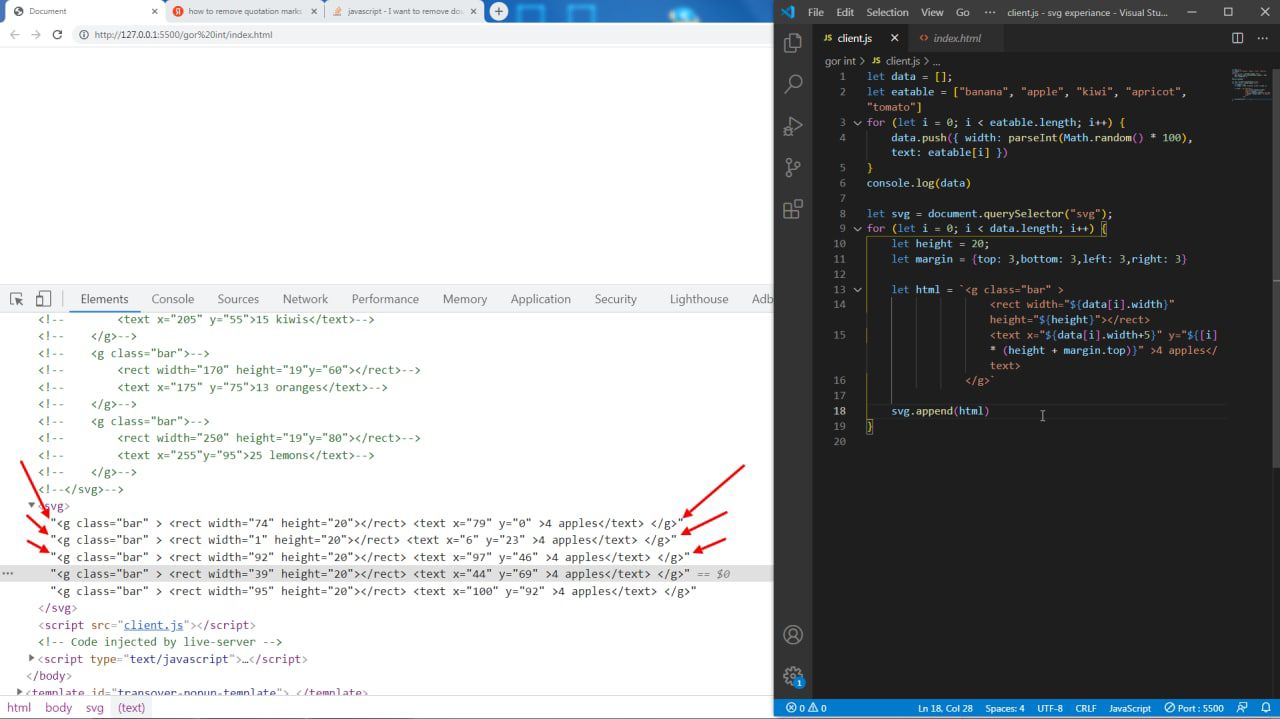Switch to the 'how to remove quotation marks' browser tab

(x=244, y=11)
